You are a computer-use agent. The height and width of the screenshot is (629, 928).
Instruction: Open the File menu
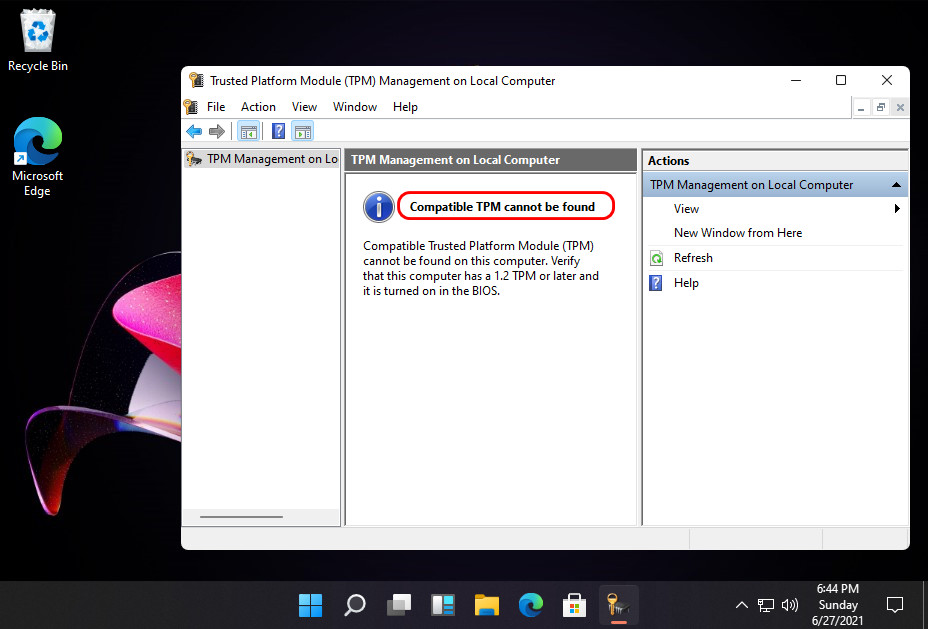click(x=216, y=107)
